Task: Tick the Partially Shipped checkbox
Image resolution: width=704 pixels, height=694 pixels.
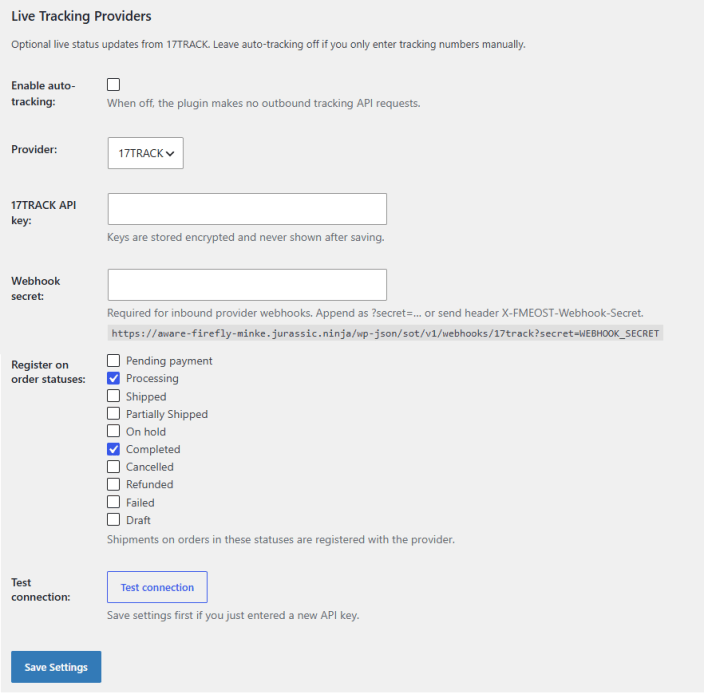Action: pos(114,413)
